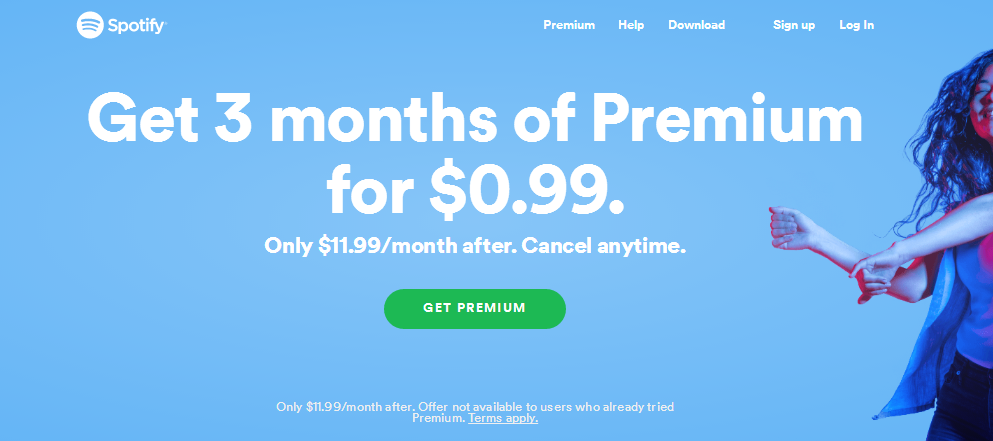Click Log In in top navigation

(856, 25)
